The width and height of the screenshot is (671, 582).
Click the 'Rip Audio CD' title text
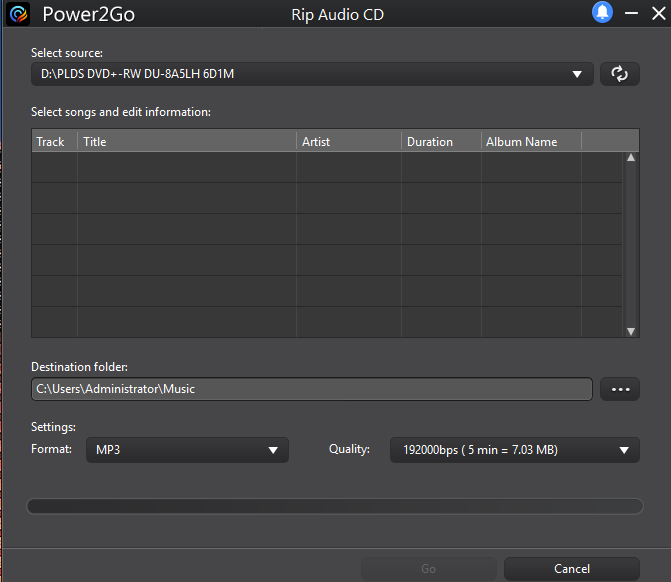338,15
